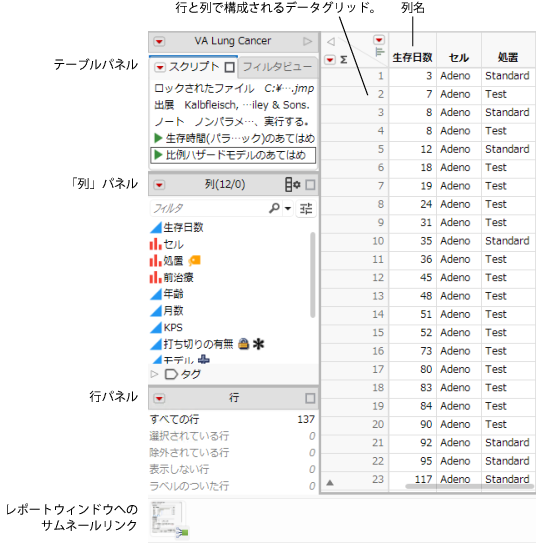539x544 pixels.
Task: Select KPS in the columns list
Action: 173,328
